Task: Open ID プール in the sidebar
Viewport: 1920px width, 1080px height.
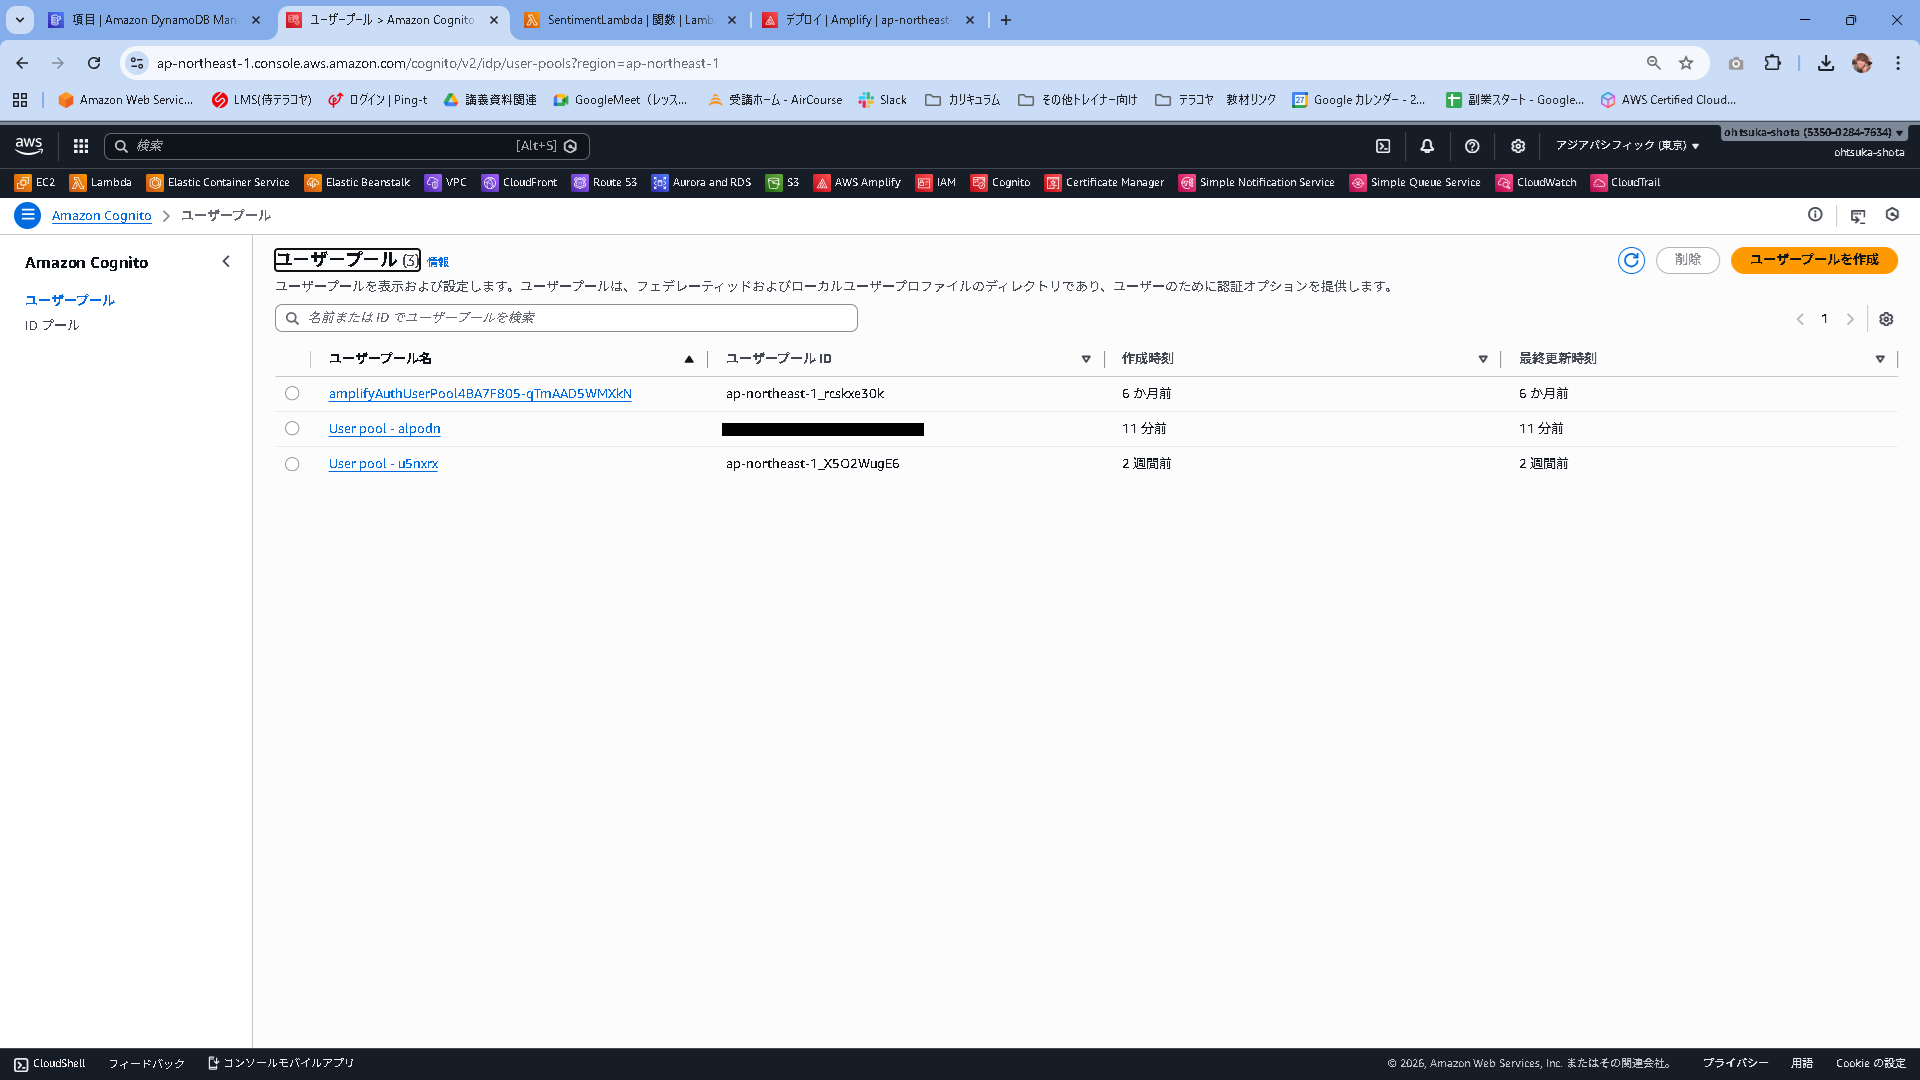Action: [x=52, y=326]
